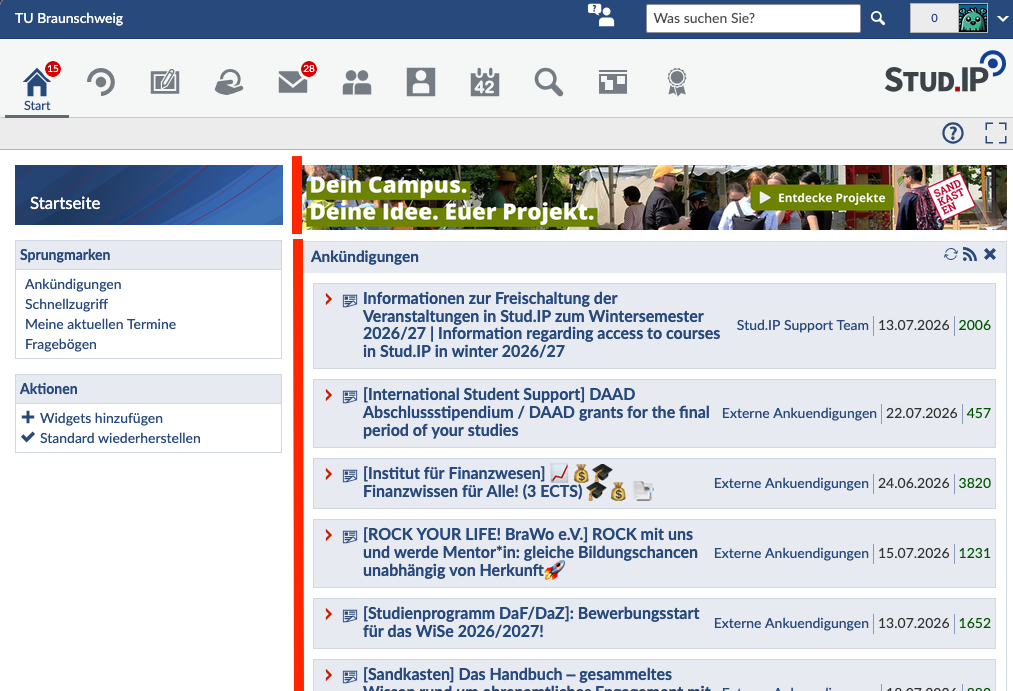
Task: Click Externe Ankuendigungen author of DAAD entry
Action: (x=799, y=413)
